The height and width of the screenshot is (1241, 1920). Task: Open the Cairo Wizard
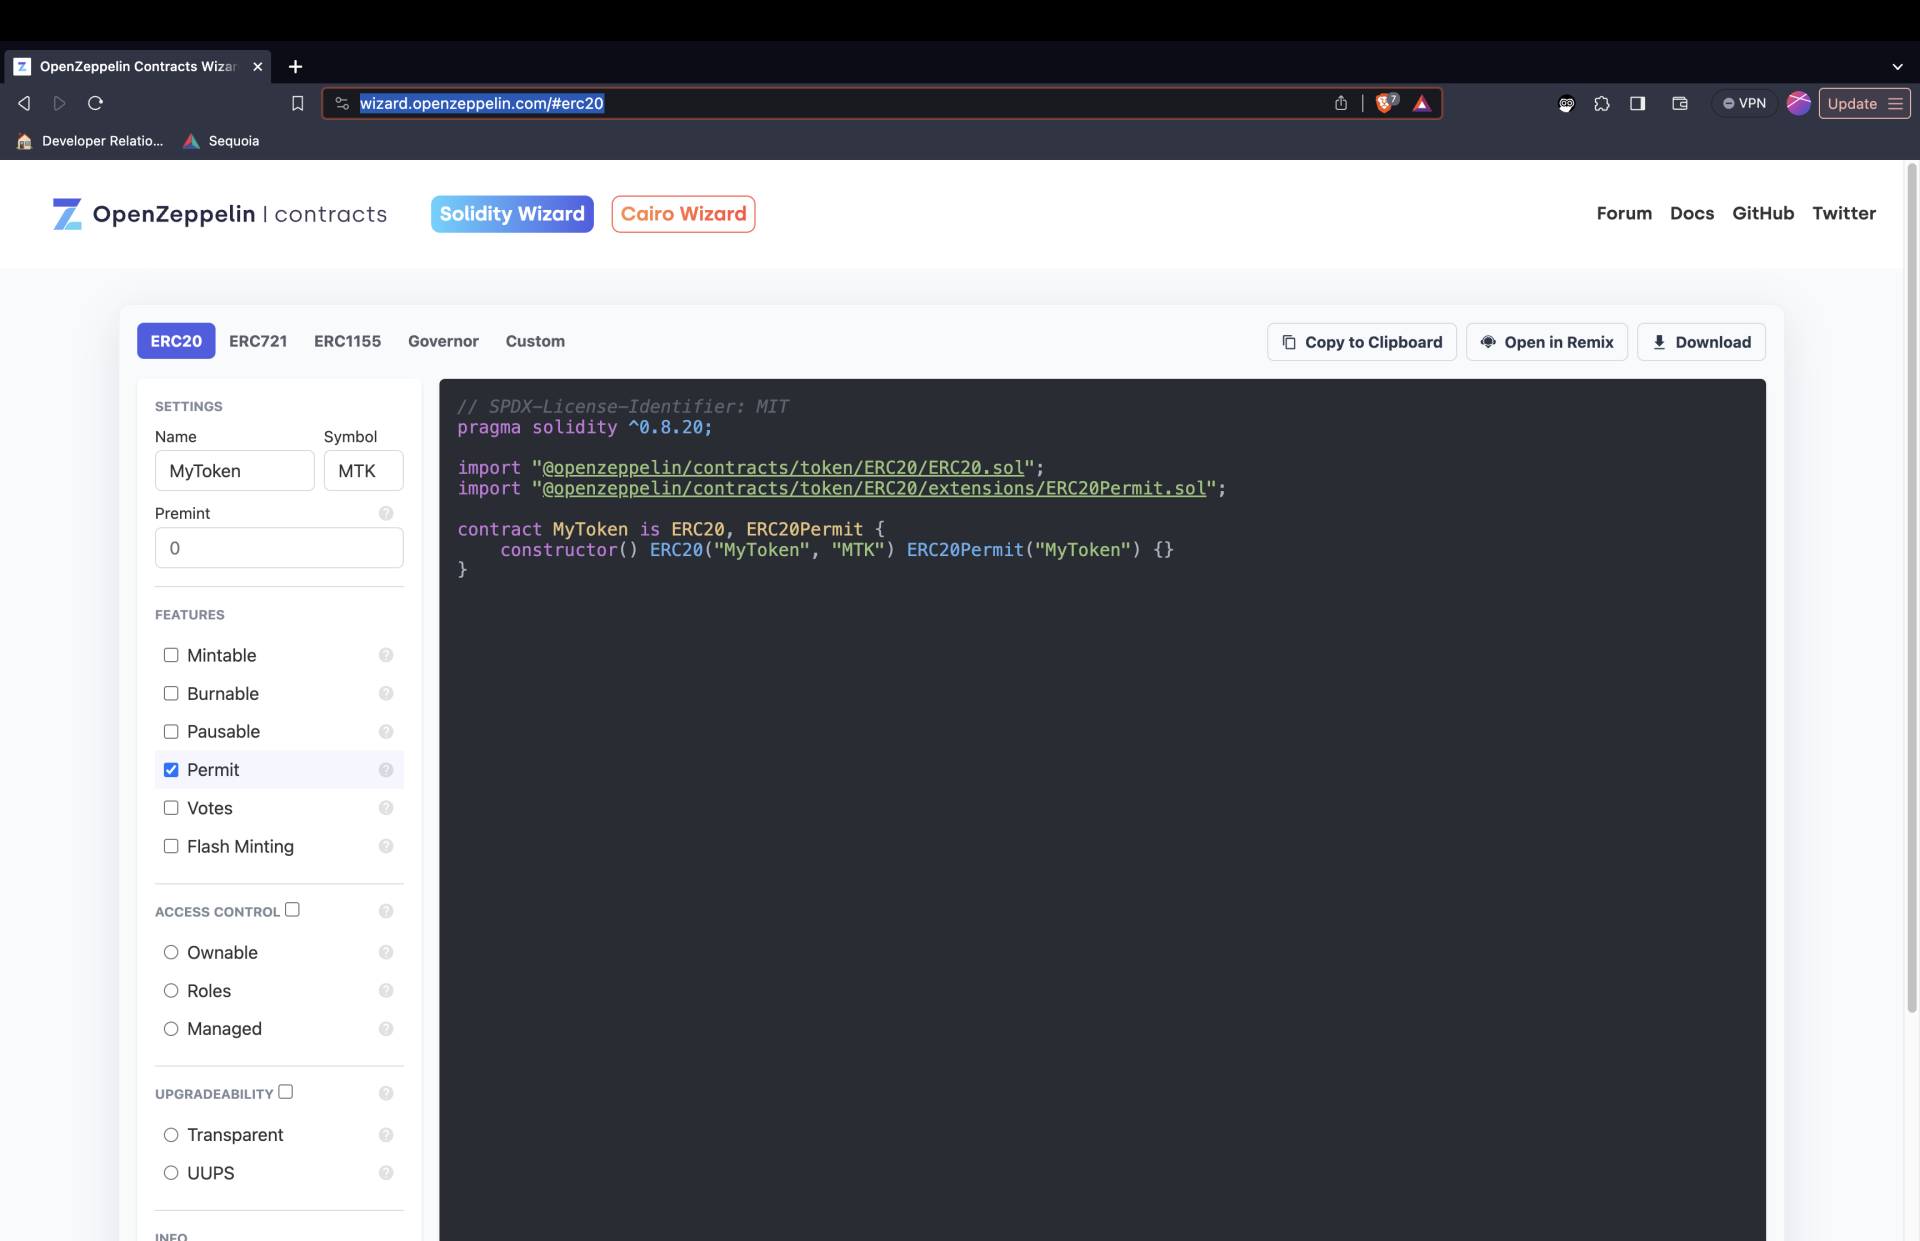(683, 214)
